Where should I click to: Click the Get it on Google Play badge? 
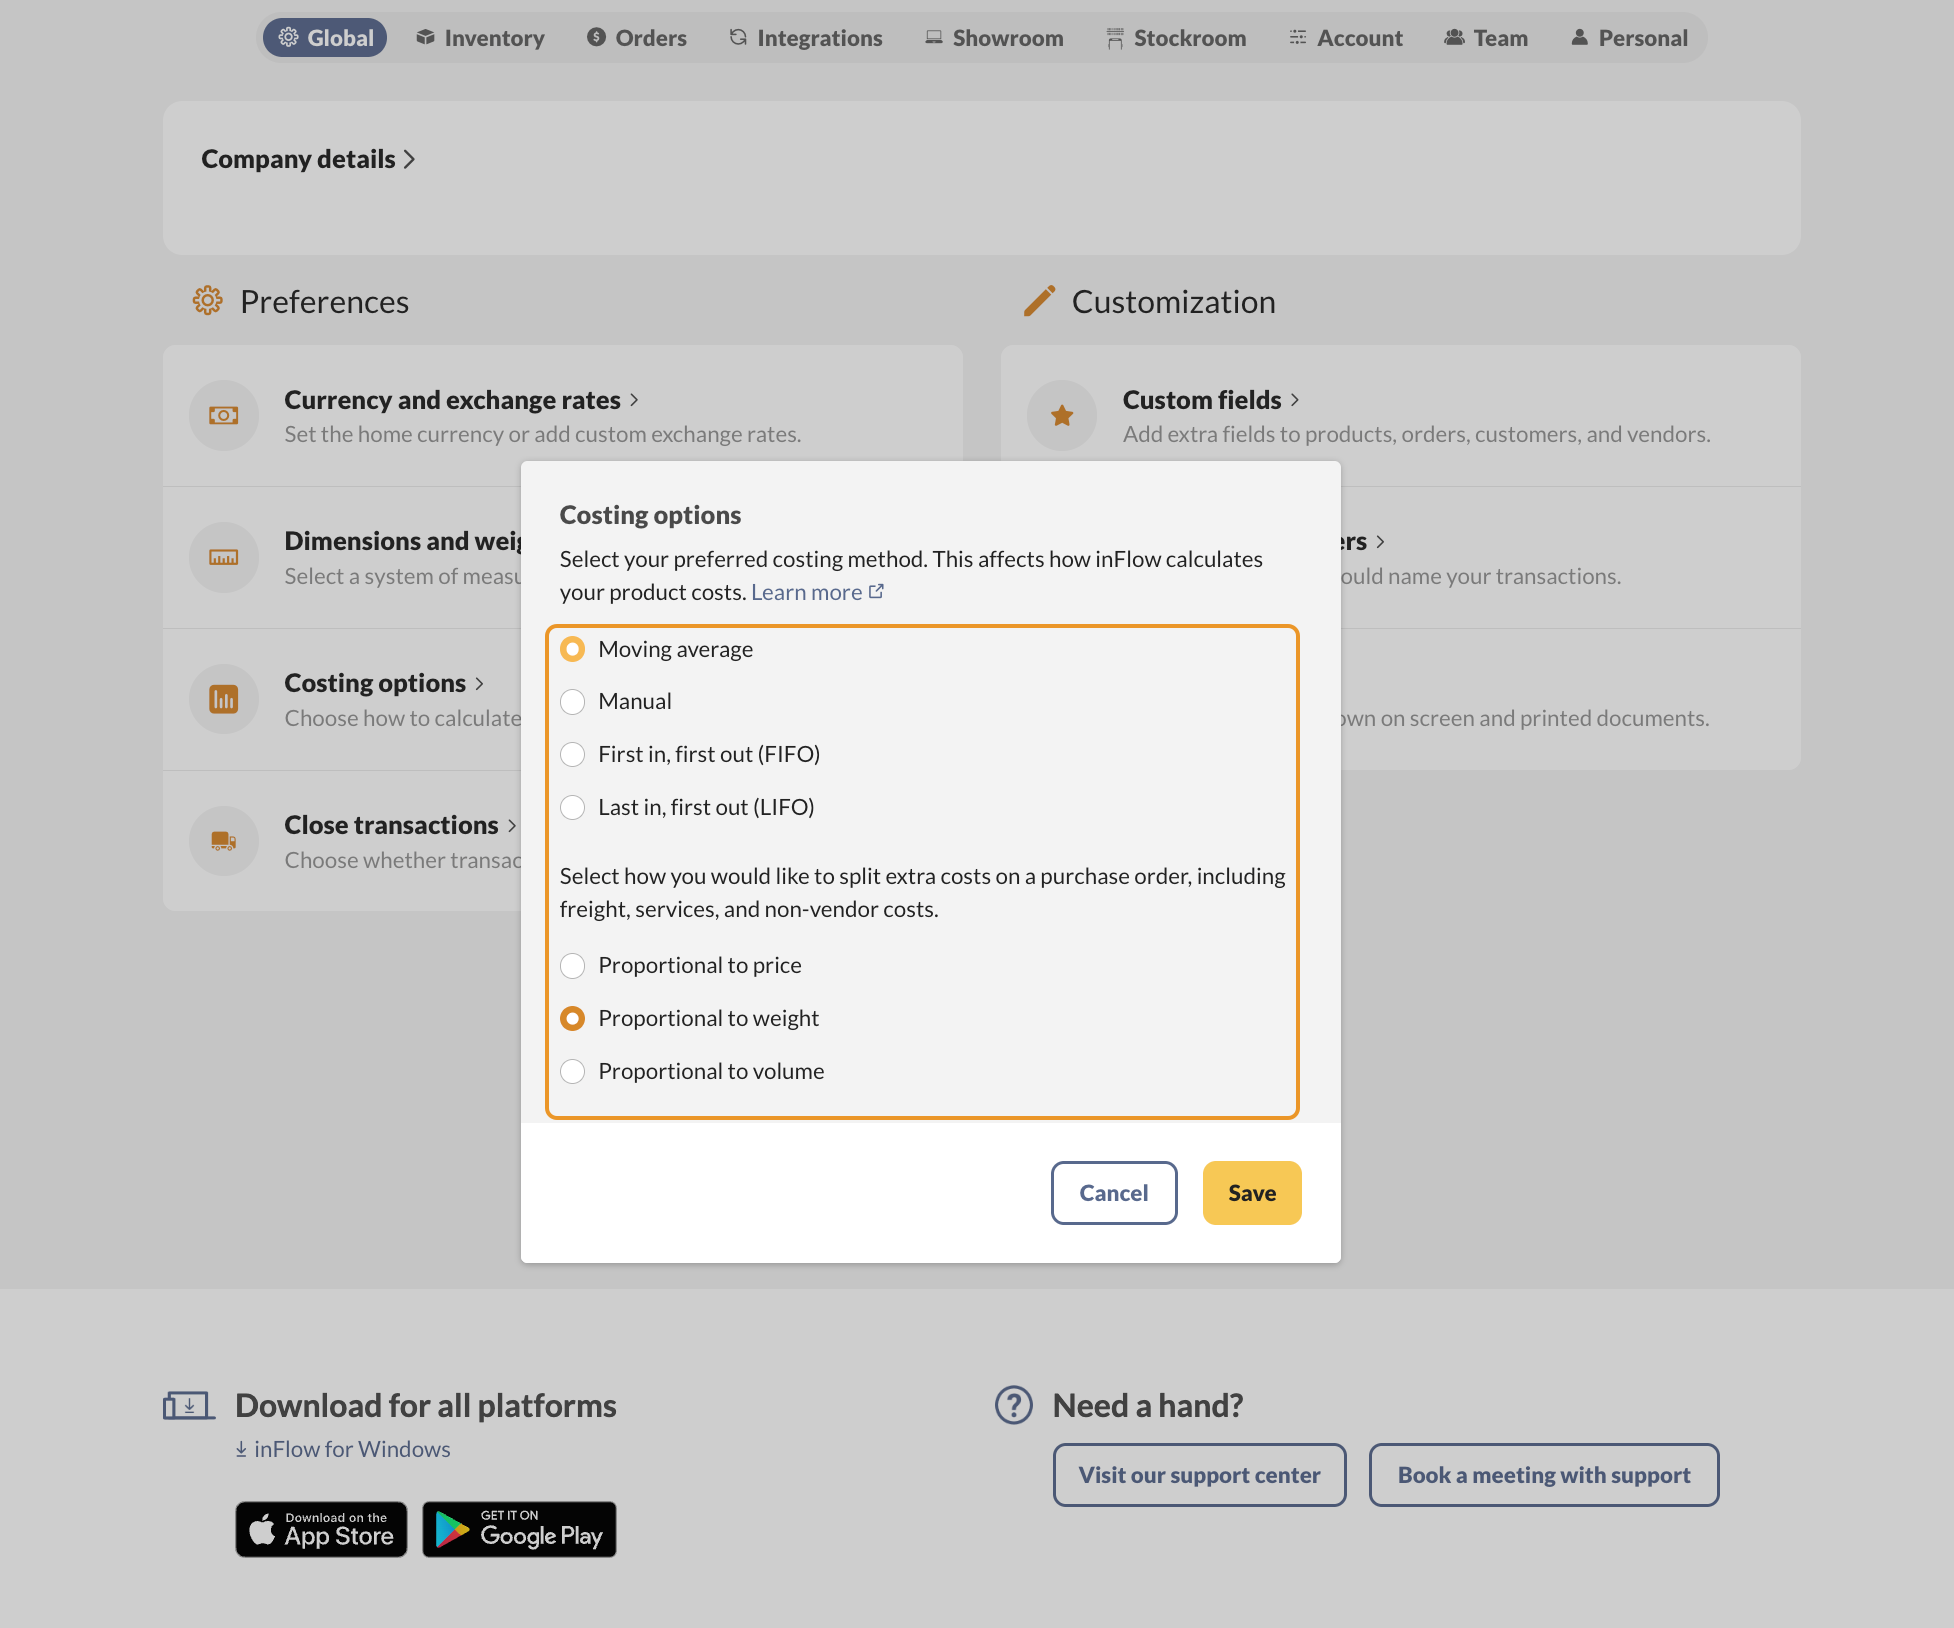[x=518, y=1529]
